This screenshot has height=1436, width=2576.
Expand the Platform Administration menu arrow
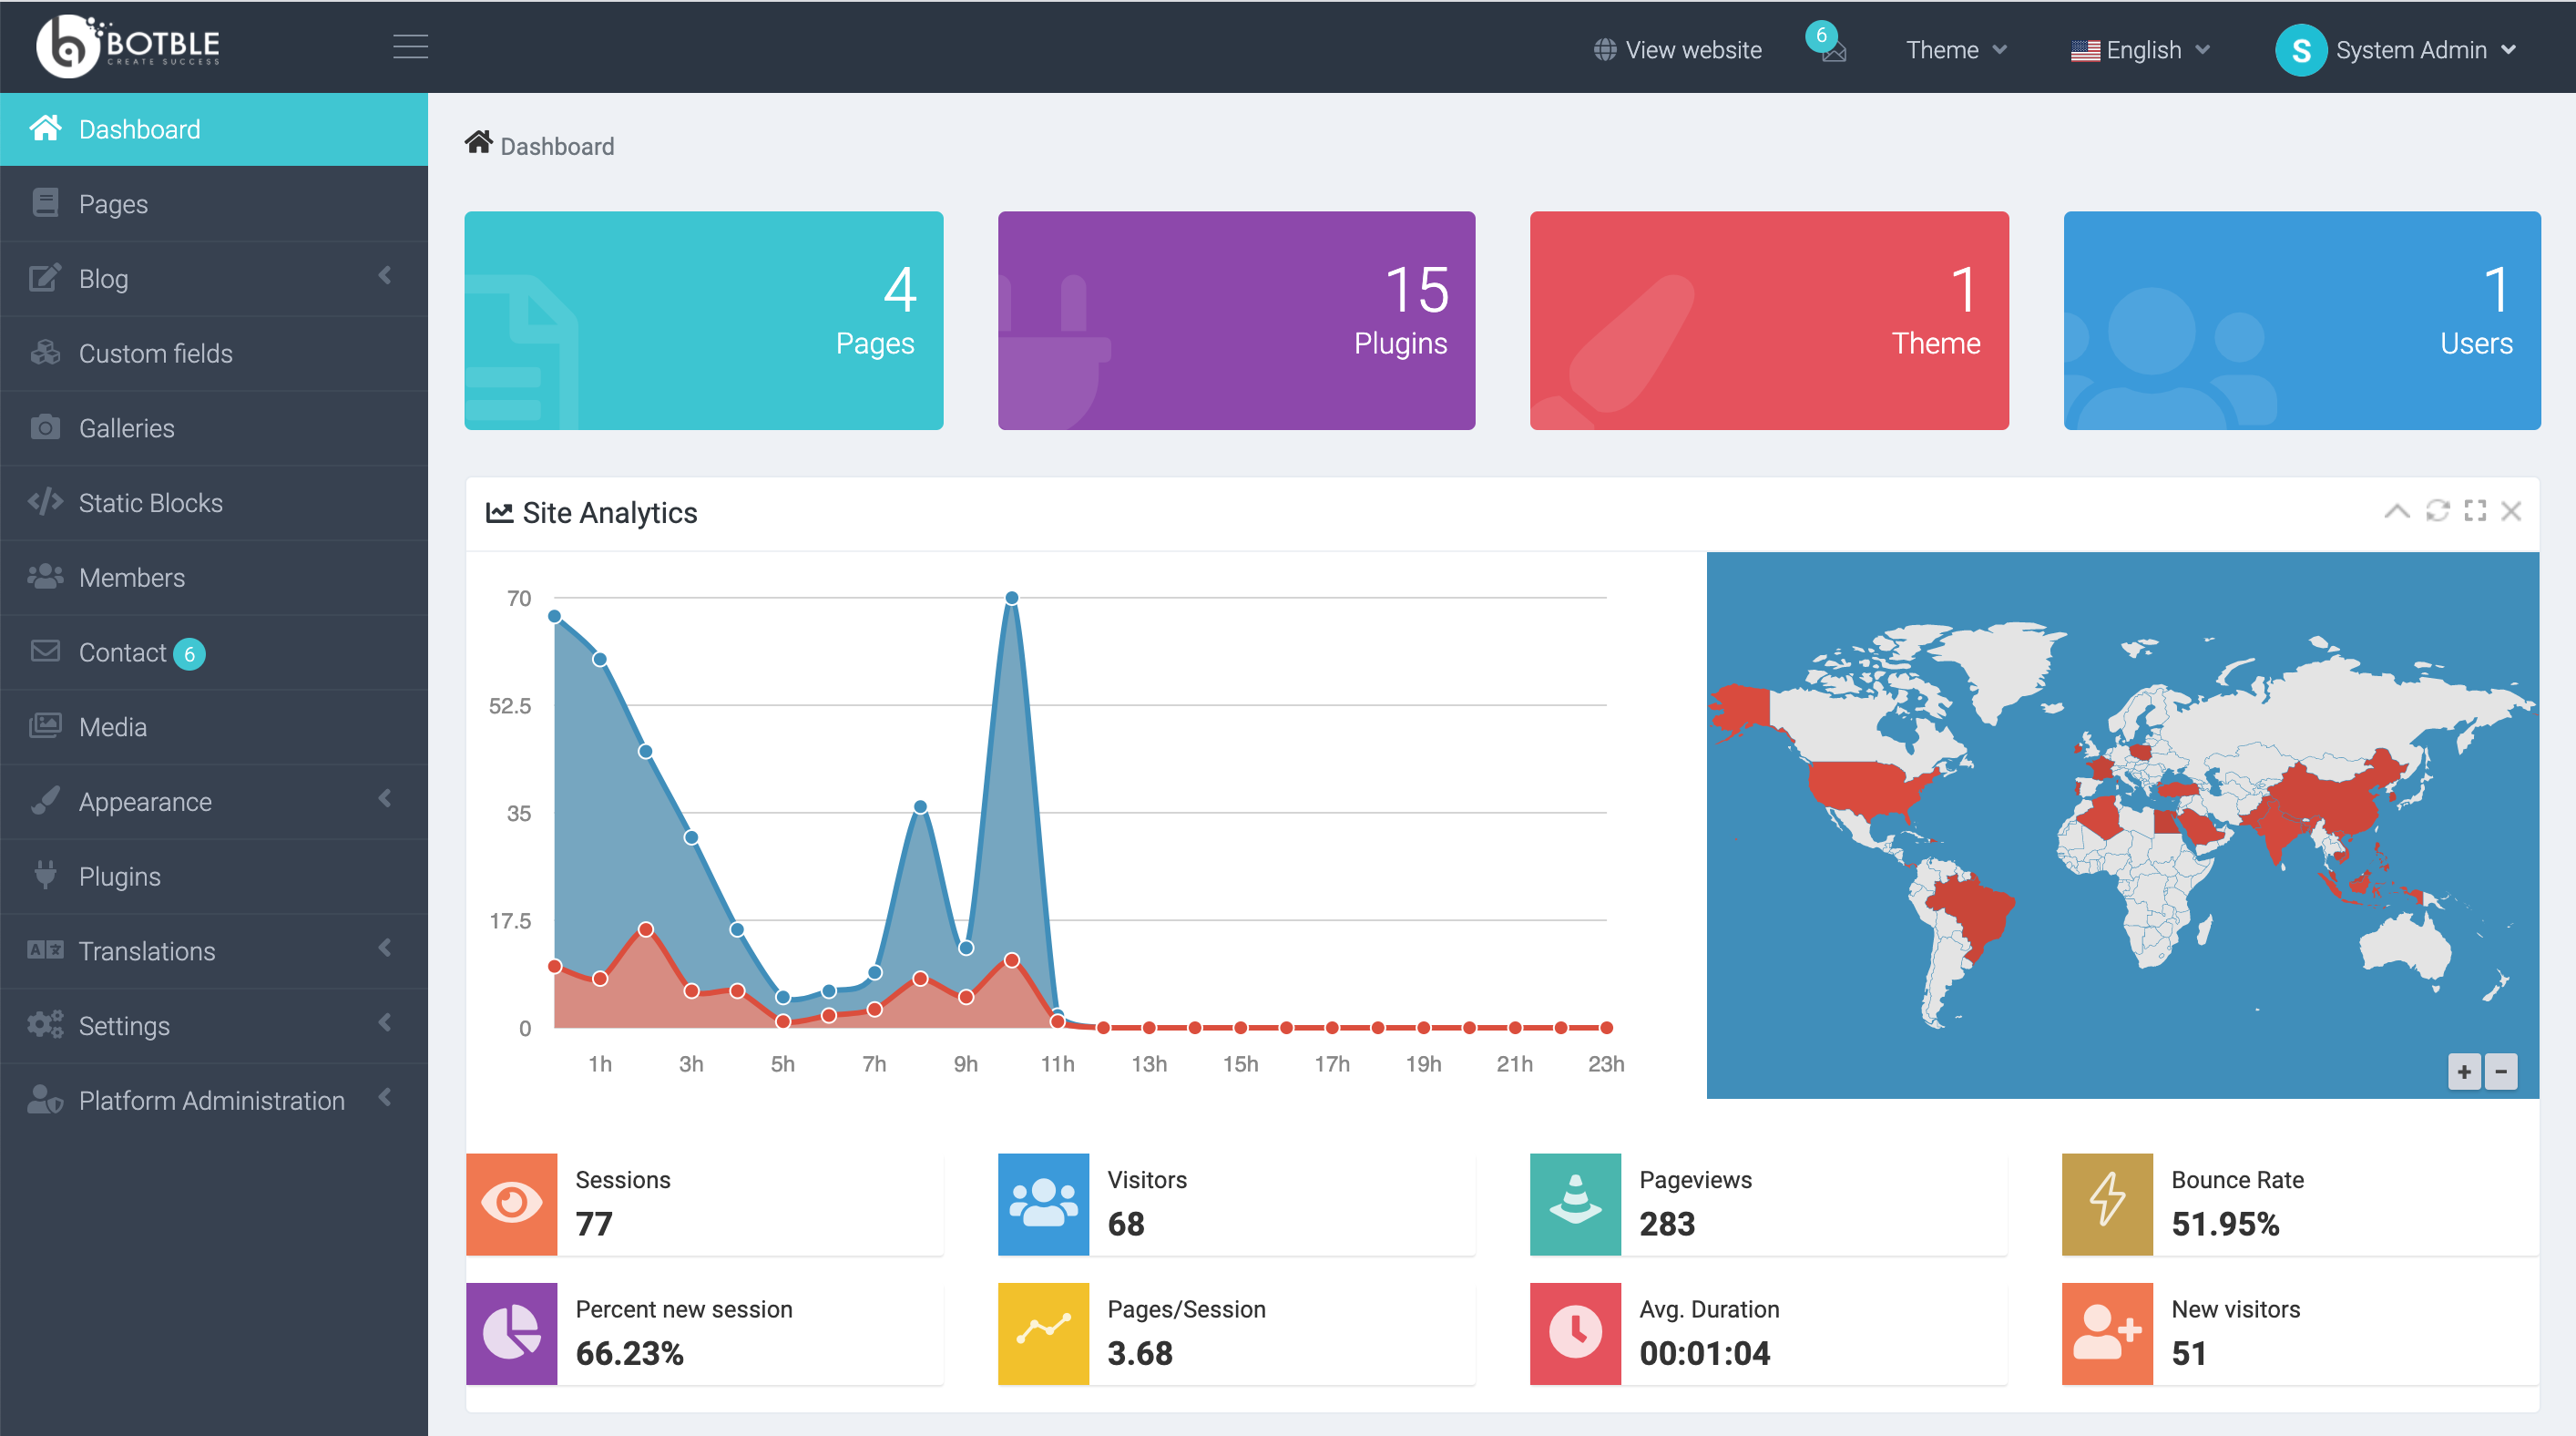[x=385, y=1098]
